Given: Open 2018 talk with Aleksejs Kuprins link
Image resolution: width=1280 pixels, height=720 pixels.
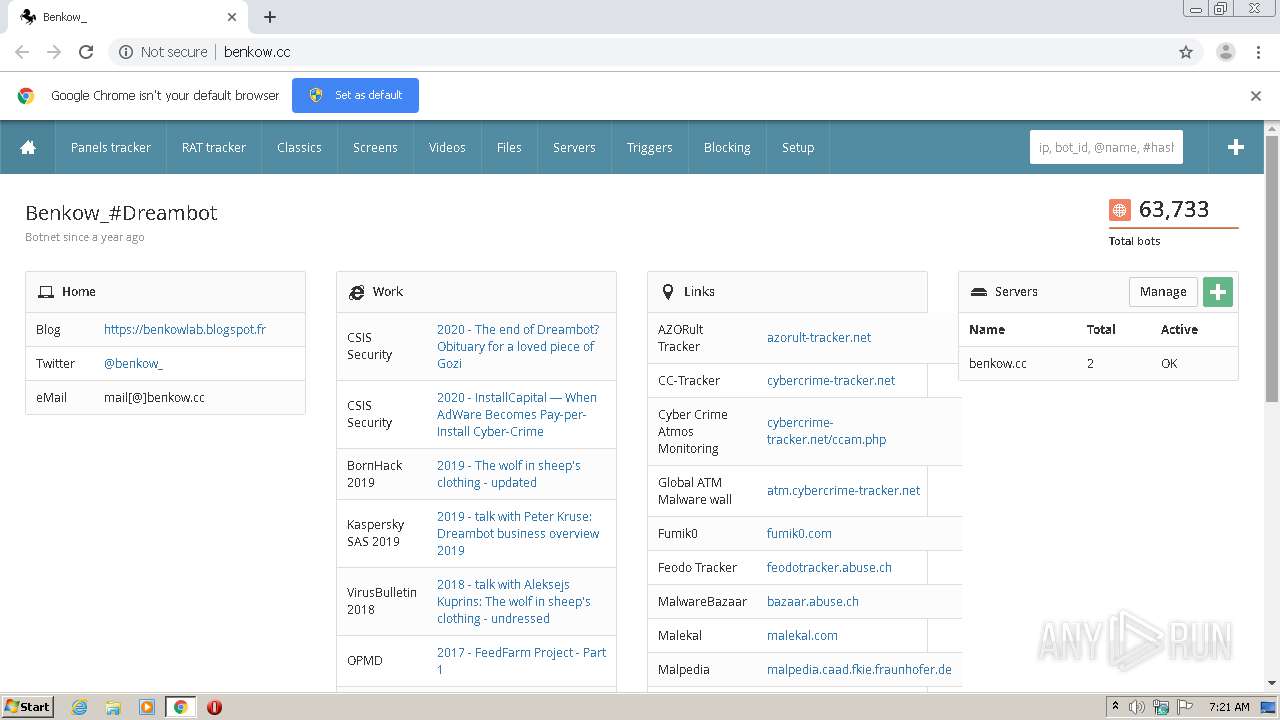Looking at the screenshot, I should [514, 601].
